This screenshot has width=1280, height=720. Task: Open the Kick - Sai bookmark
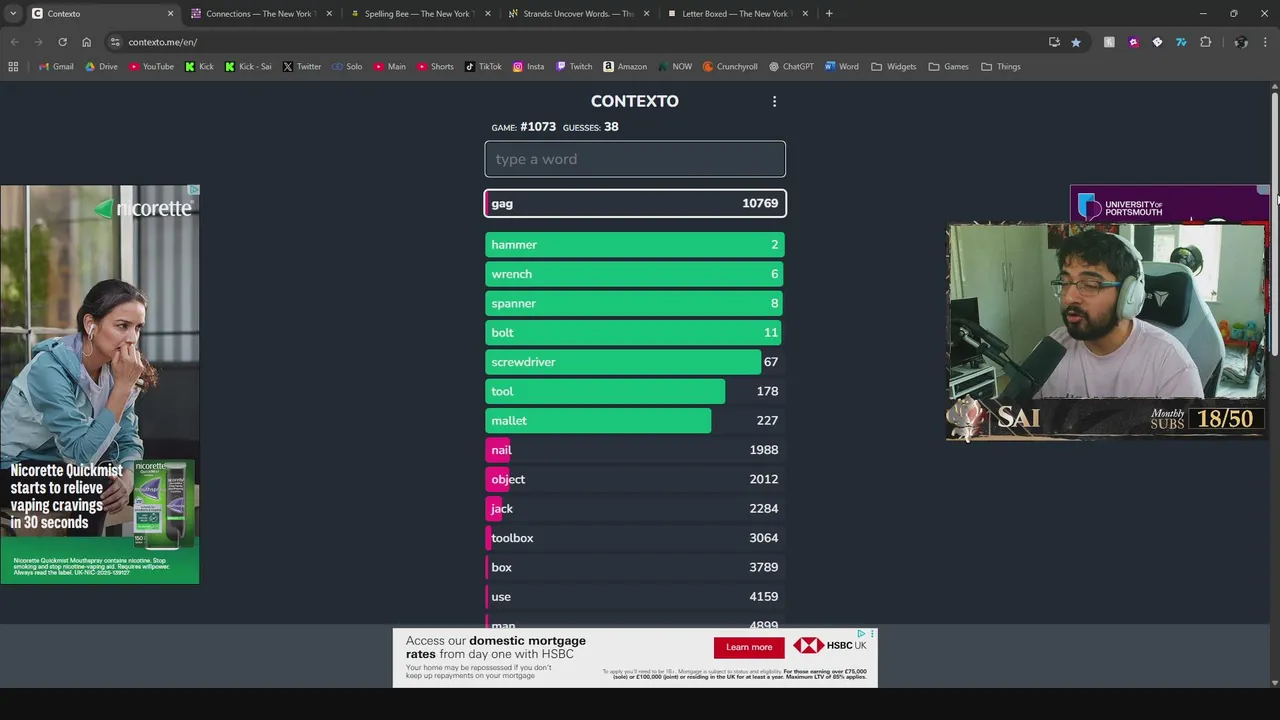pyautogui.click(x=248, y=67)
